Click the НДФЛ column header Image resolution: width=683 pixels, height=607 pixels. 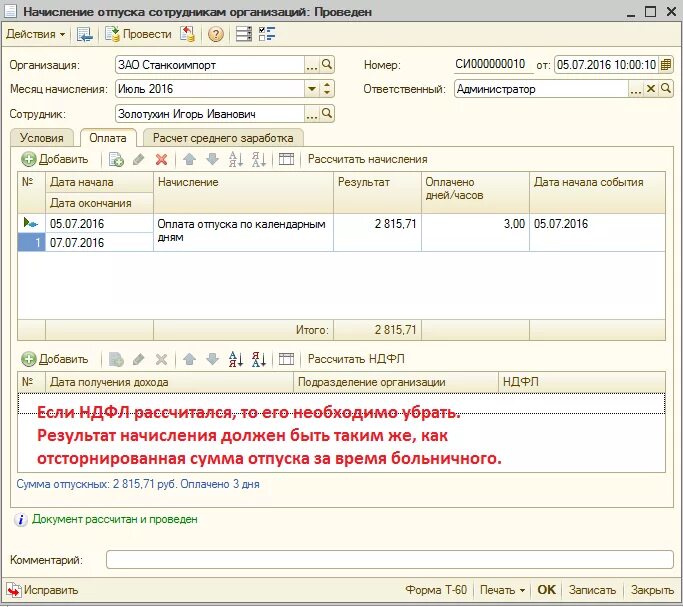[x=582, y=382]
